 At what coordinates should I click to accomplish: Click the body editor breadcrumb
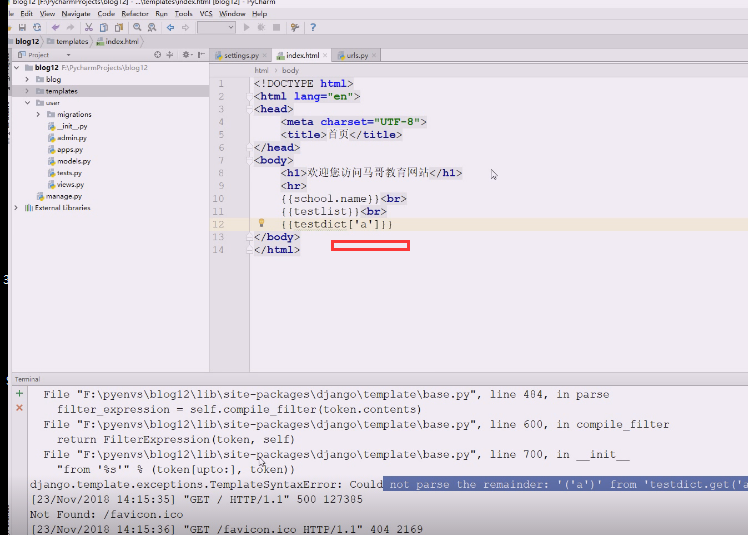point(290,70)
